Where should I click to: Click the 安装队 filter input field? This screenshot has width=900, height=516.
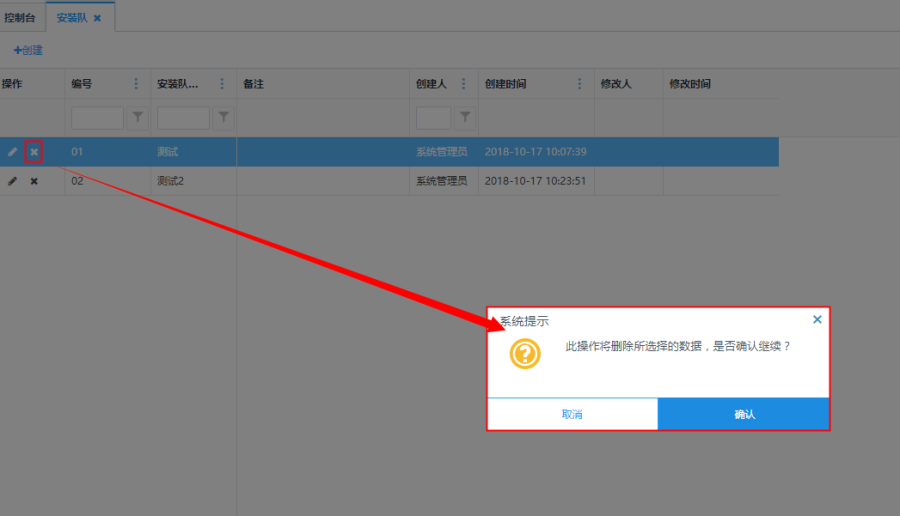[183, 118]
